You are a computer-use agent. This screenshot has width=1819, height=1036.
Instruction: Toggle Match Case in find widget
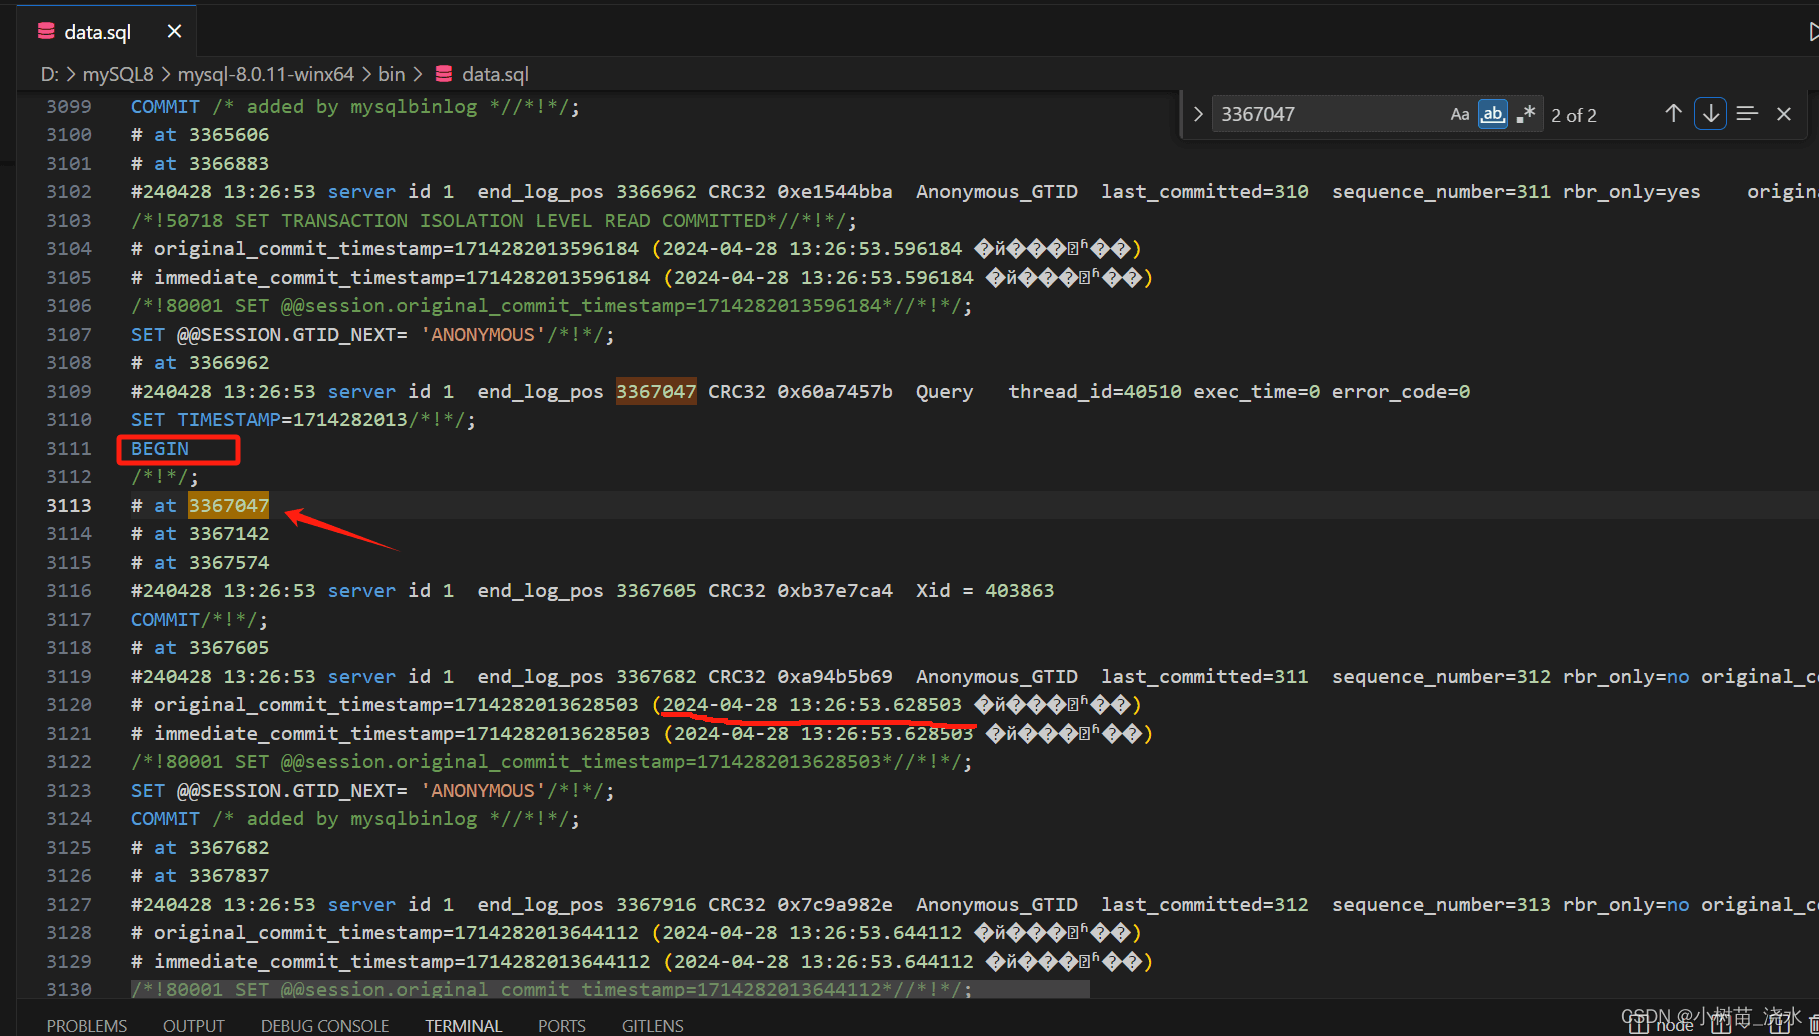click(1460, 114)
